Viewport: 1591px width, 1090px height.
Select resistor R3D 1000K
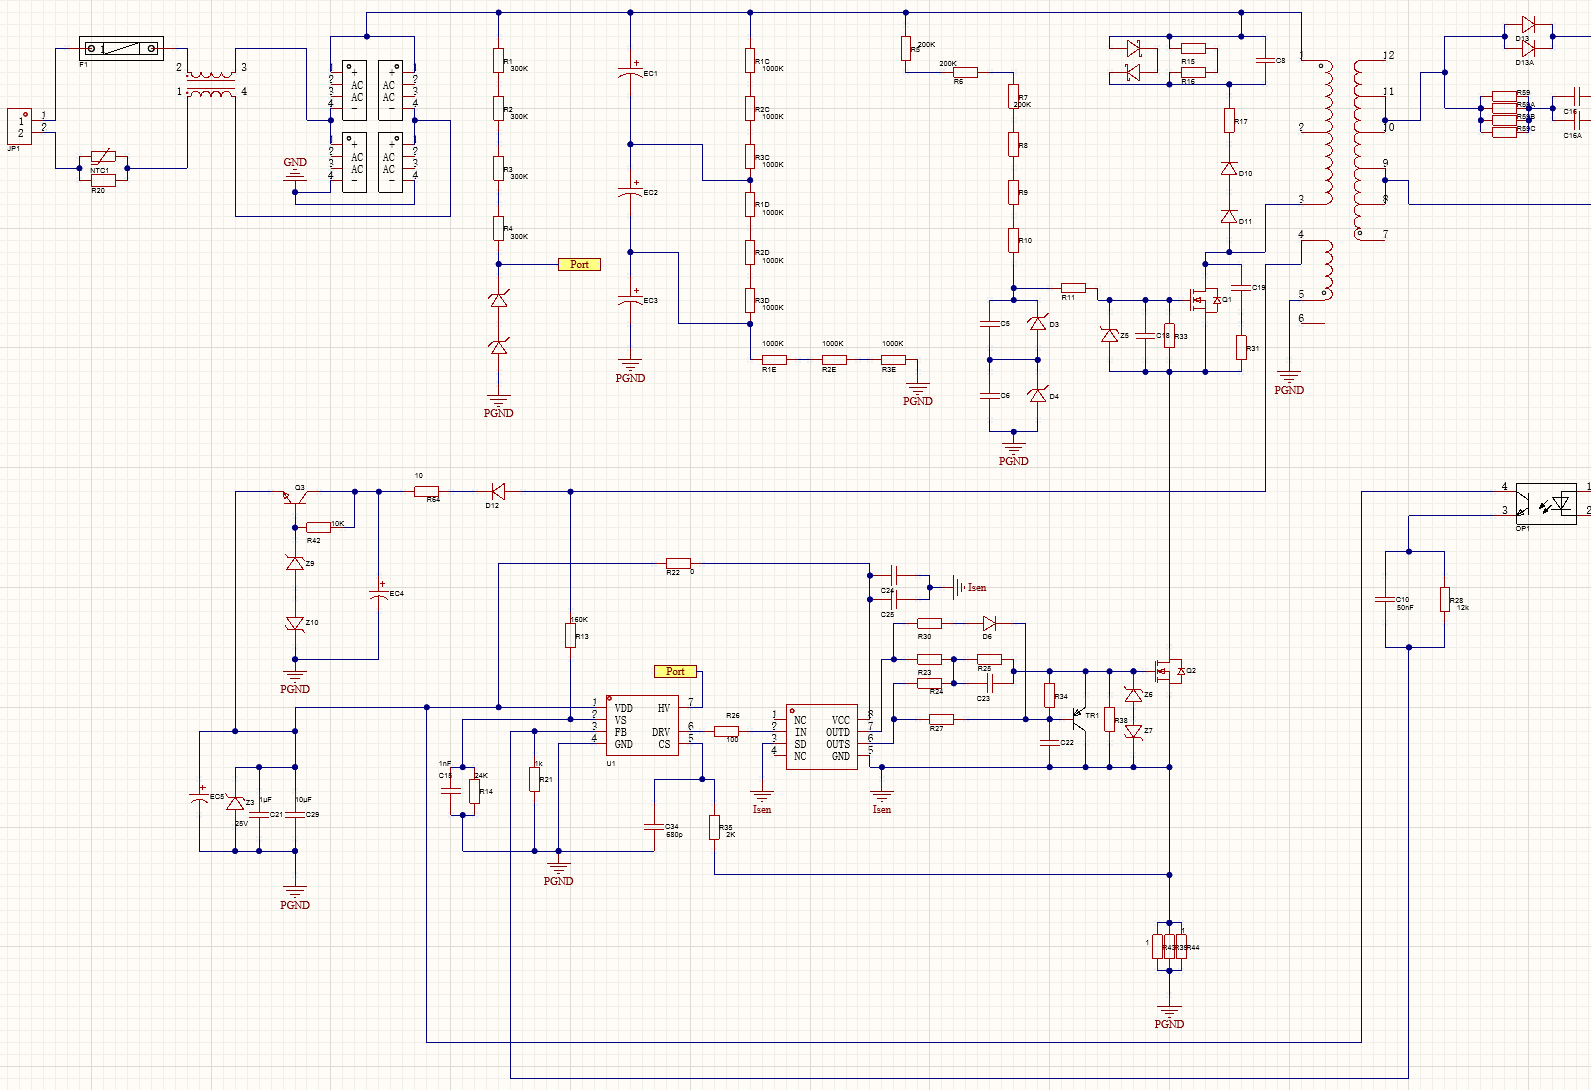click(750, 300)
